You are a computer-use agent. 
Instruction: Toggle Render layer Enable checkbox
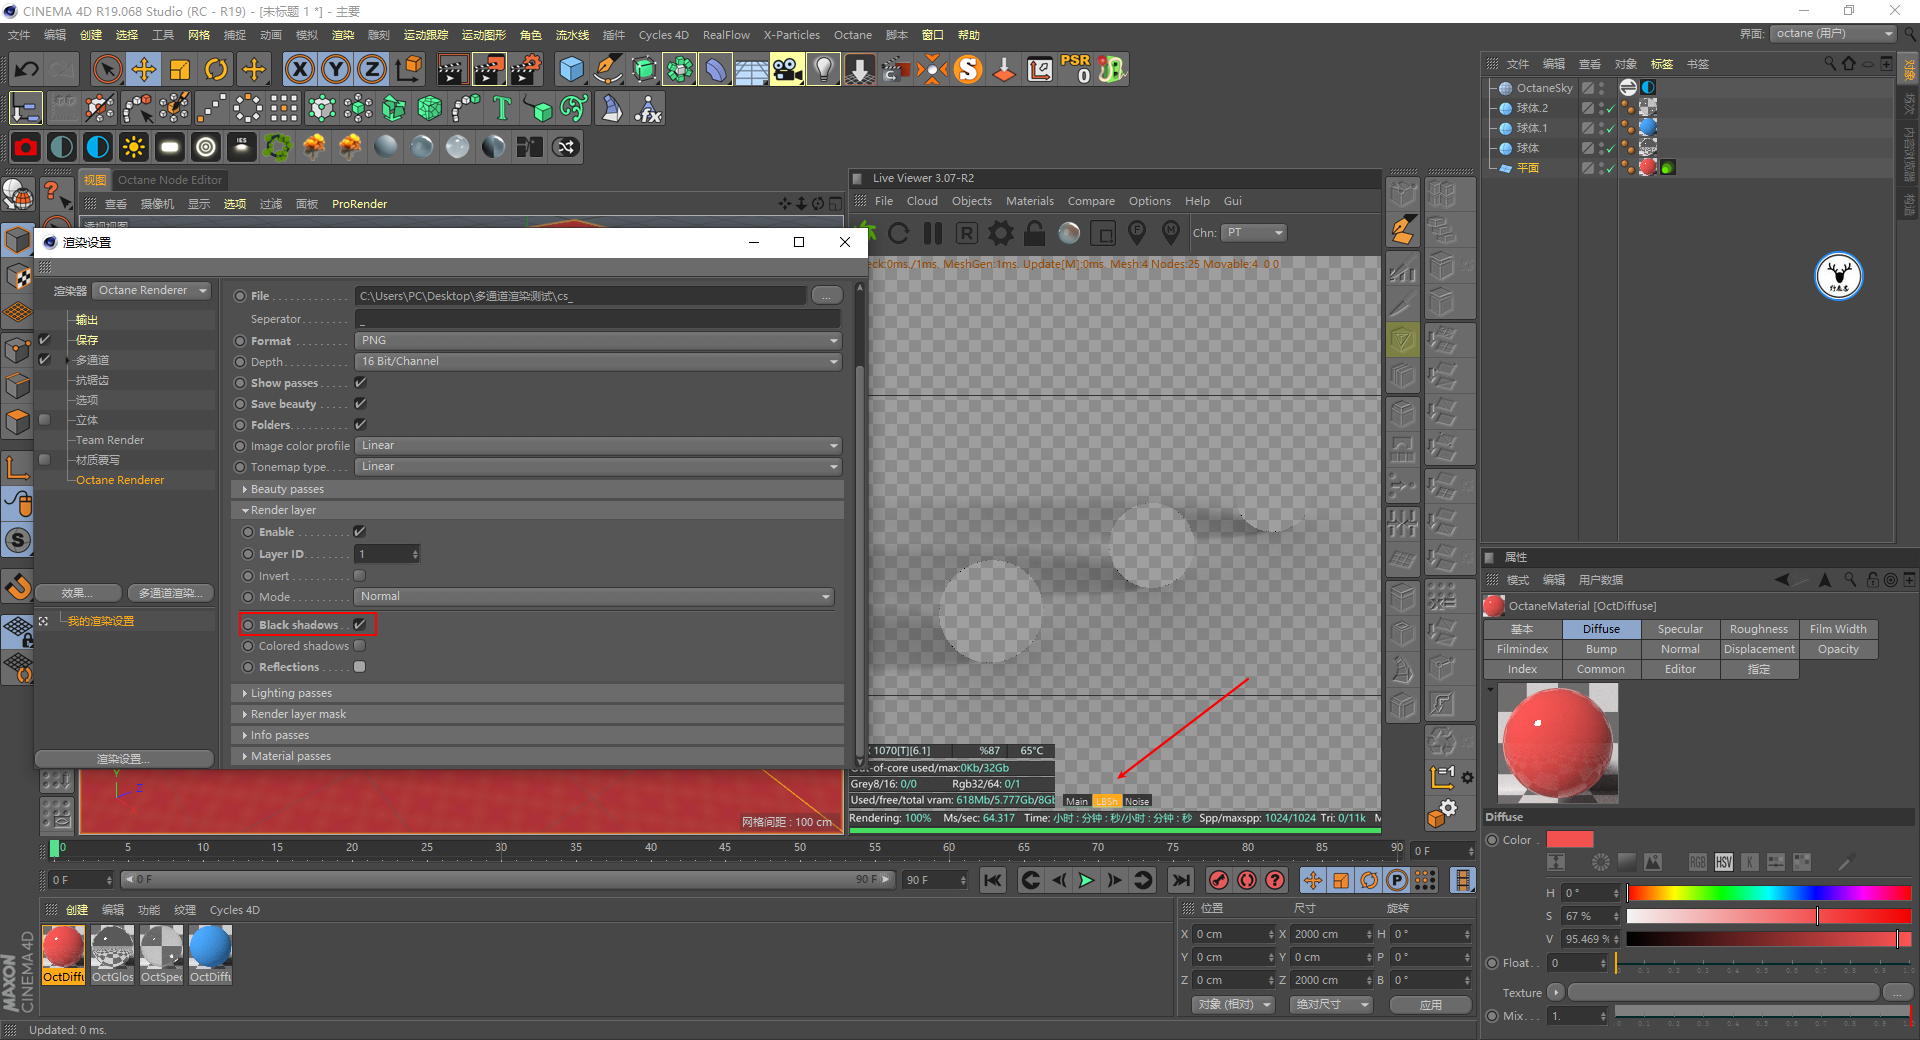pos(359,532)
